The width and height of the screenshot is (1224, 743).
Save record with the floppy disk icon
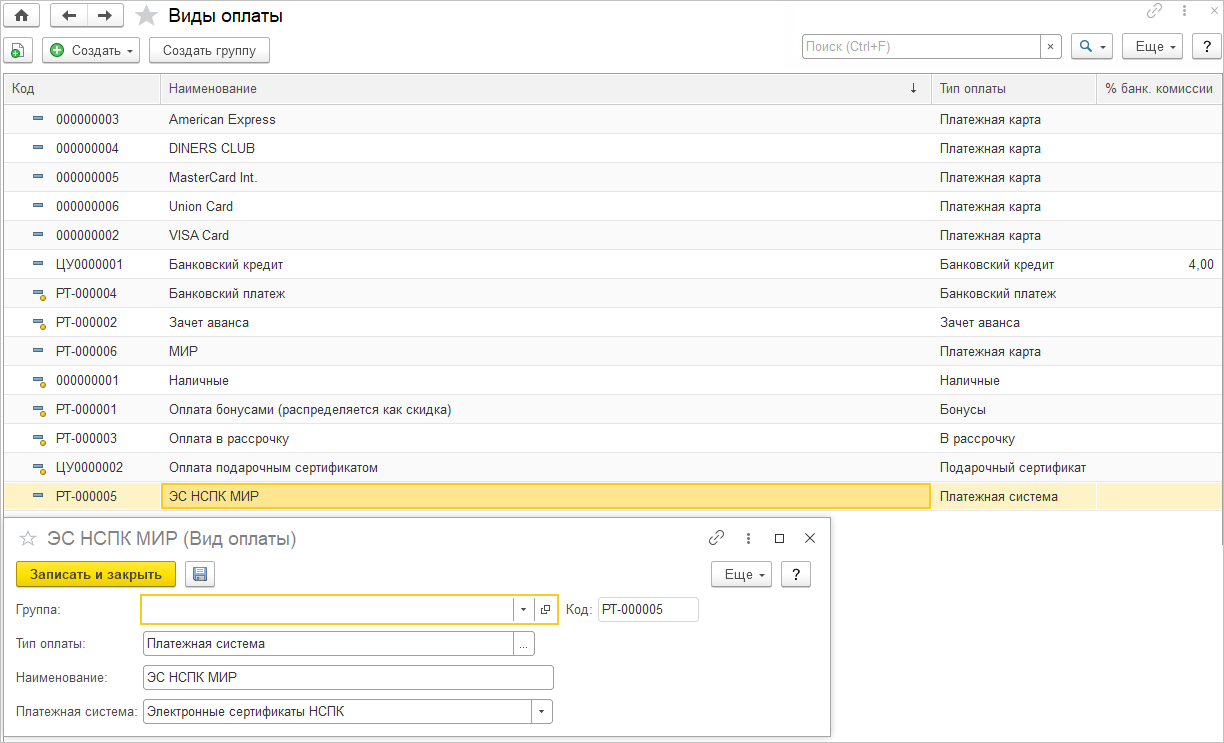click(200, 574)
